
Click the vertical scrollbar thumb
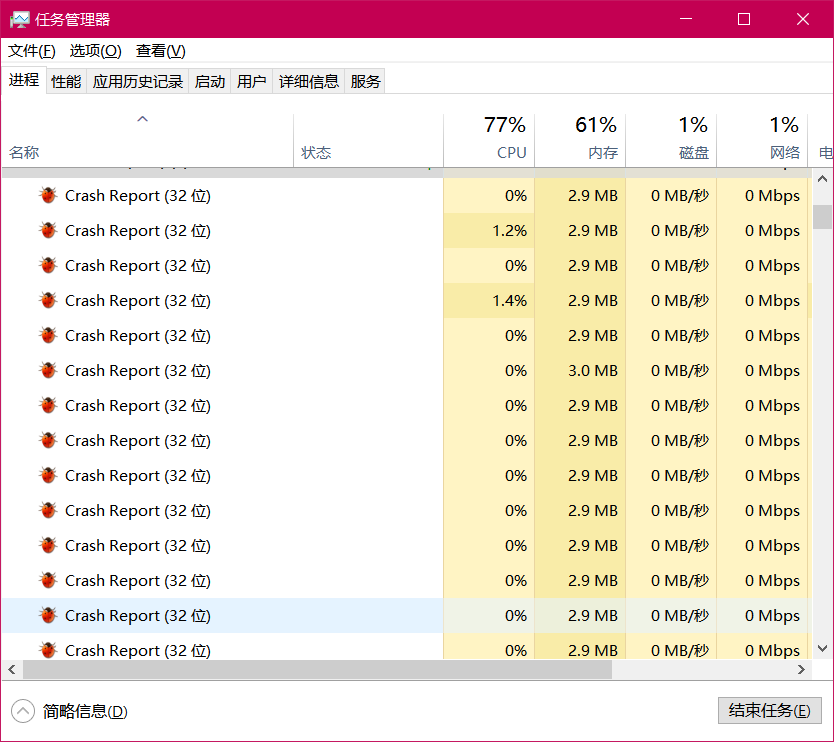pos(822,217)
